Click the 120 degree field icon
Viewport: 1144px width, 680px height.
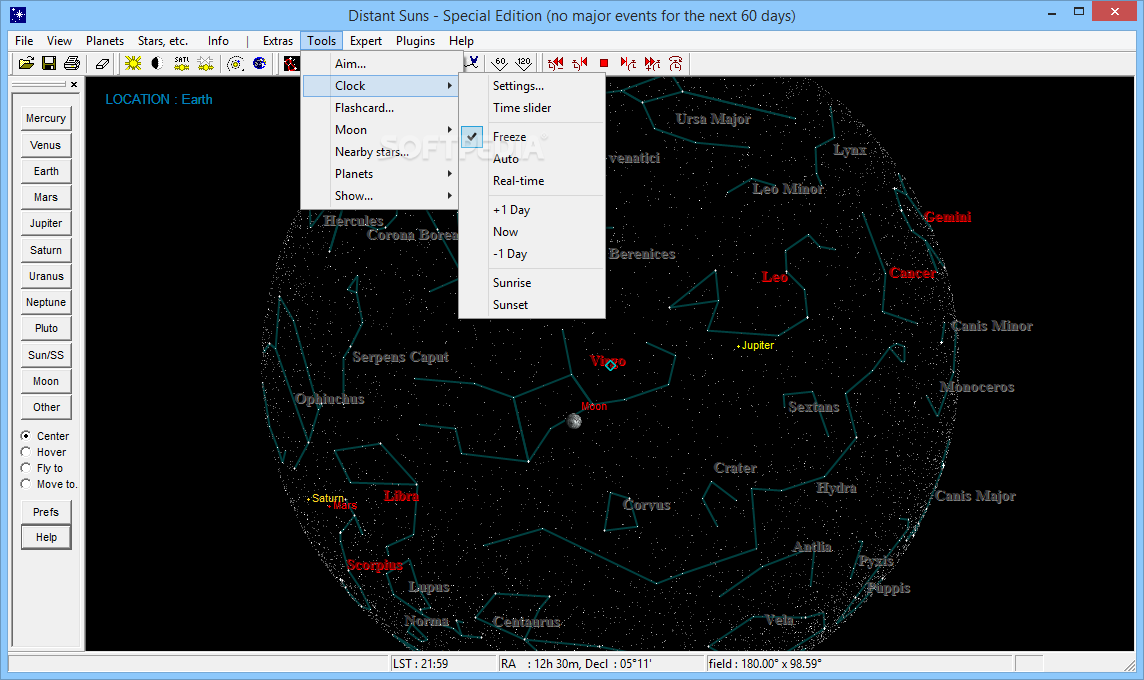(x=524, y=63)
